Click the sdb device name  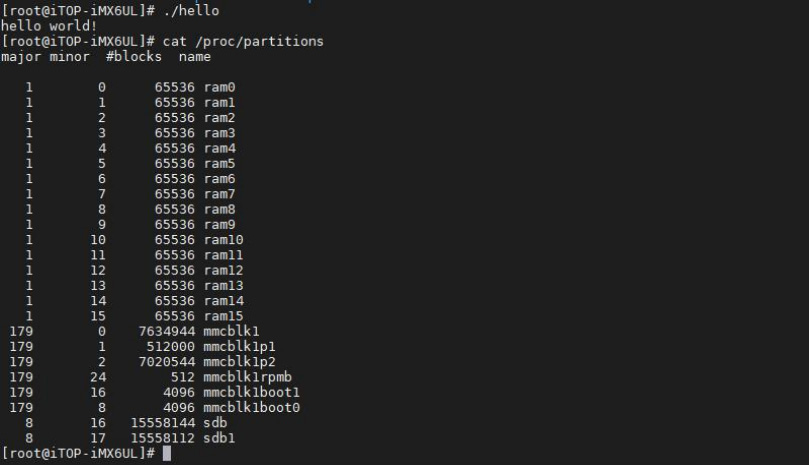215,423
